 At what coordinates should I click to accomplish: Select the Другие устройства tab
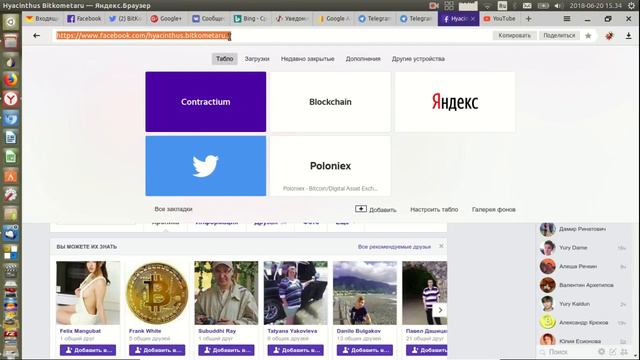pyautogui.click(x=418, y=59)
